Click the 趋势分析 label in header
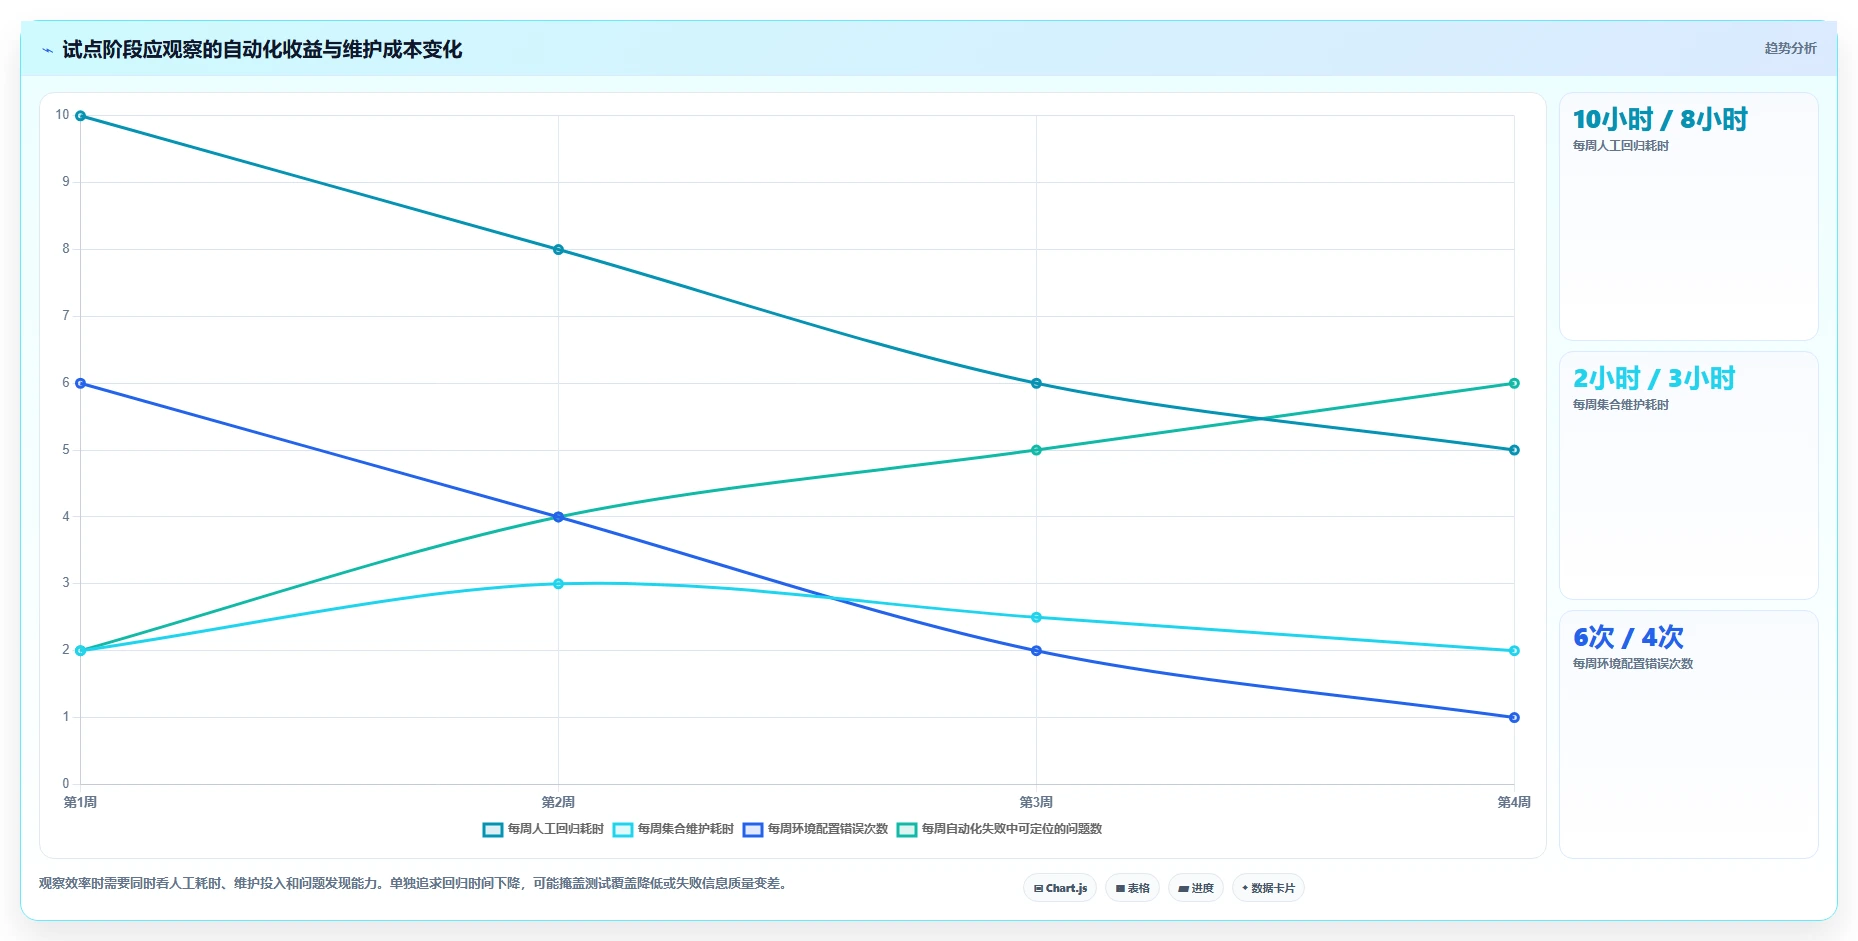 point(1790,48)
